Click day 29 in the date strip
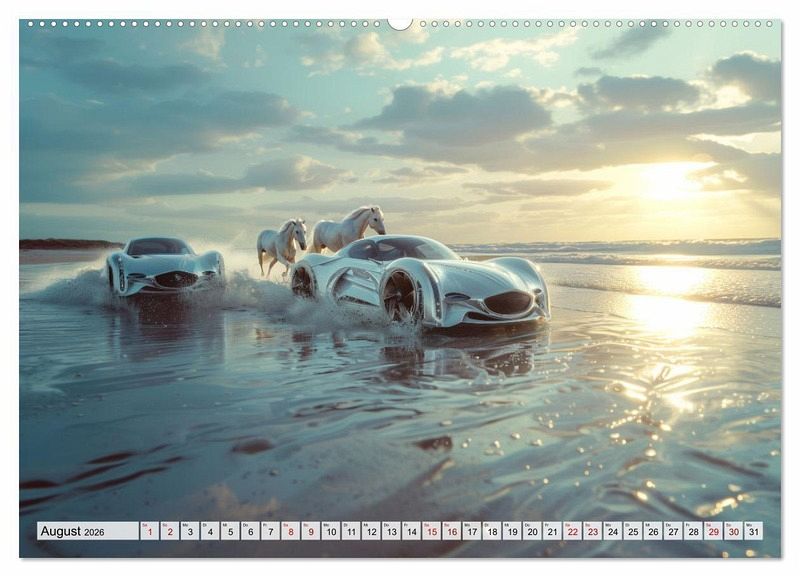Image resolution: width=800 pixels, height=577 pixels. coord(713,531)
